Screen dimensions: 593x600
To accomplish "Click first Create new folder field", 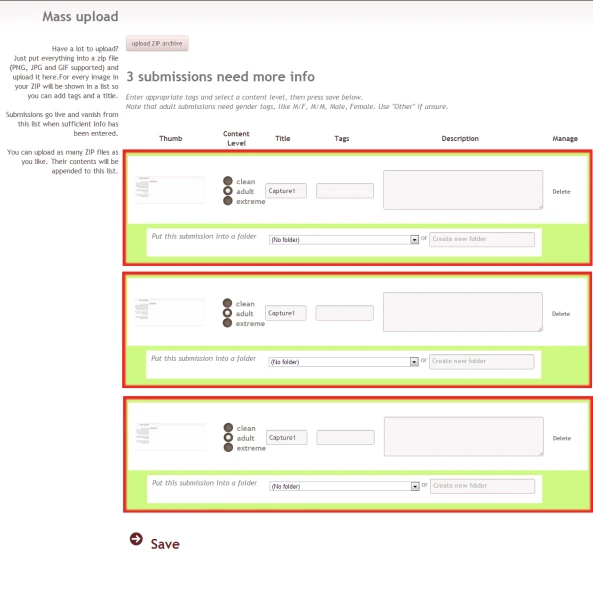I will 482,239.
